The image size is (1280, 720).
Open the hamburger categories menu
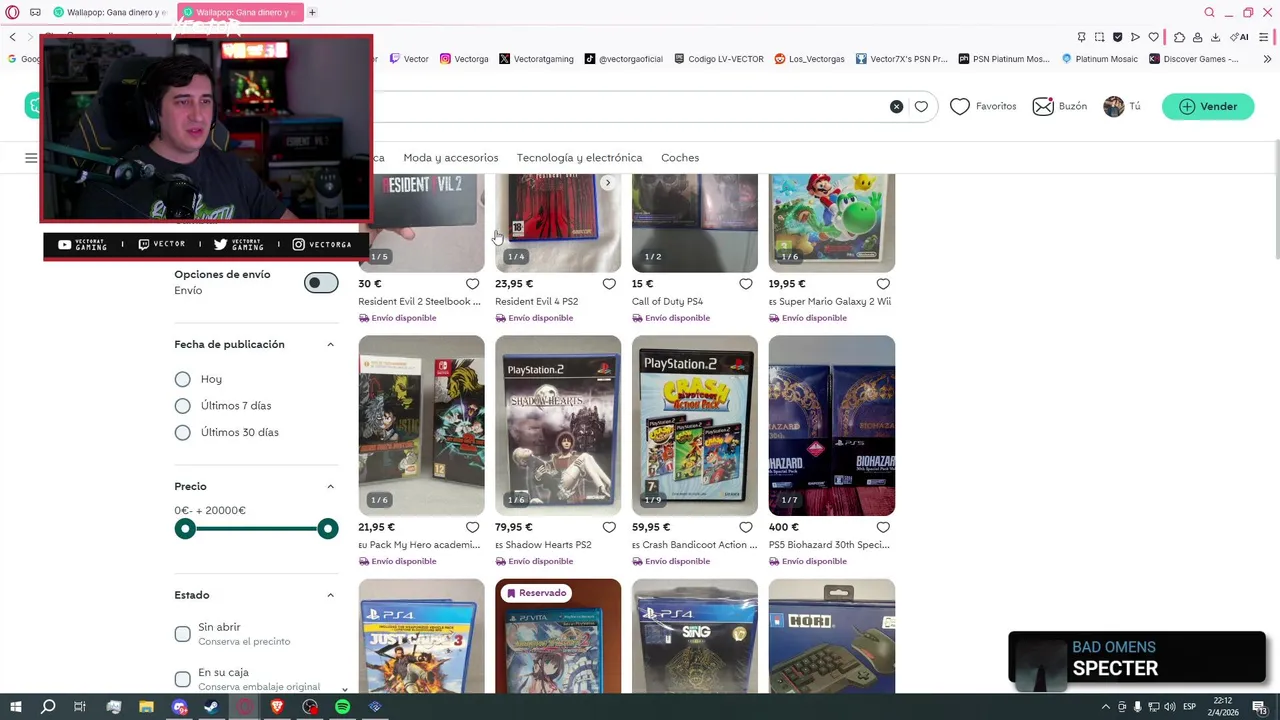click(x=31, y=158)
